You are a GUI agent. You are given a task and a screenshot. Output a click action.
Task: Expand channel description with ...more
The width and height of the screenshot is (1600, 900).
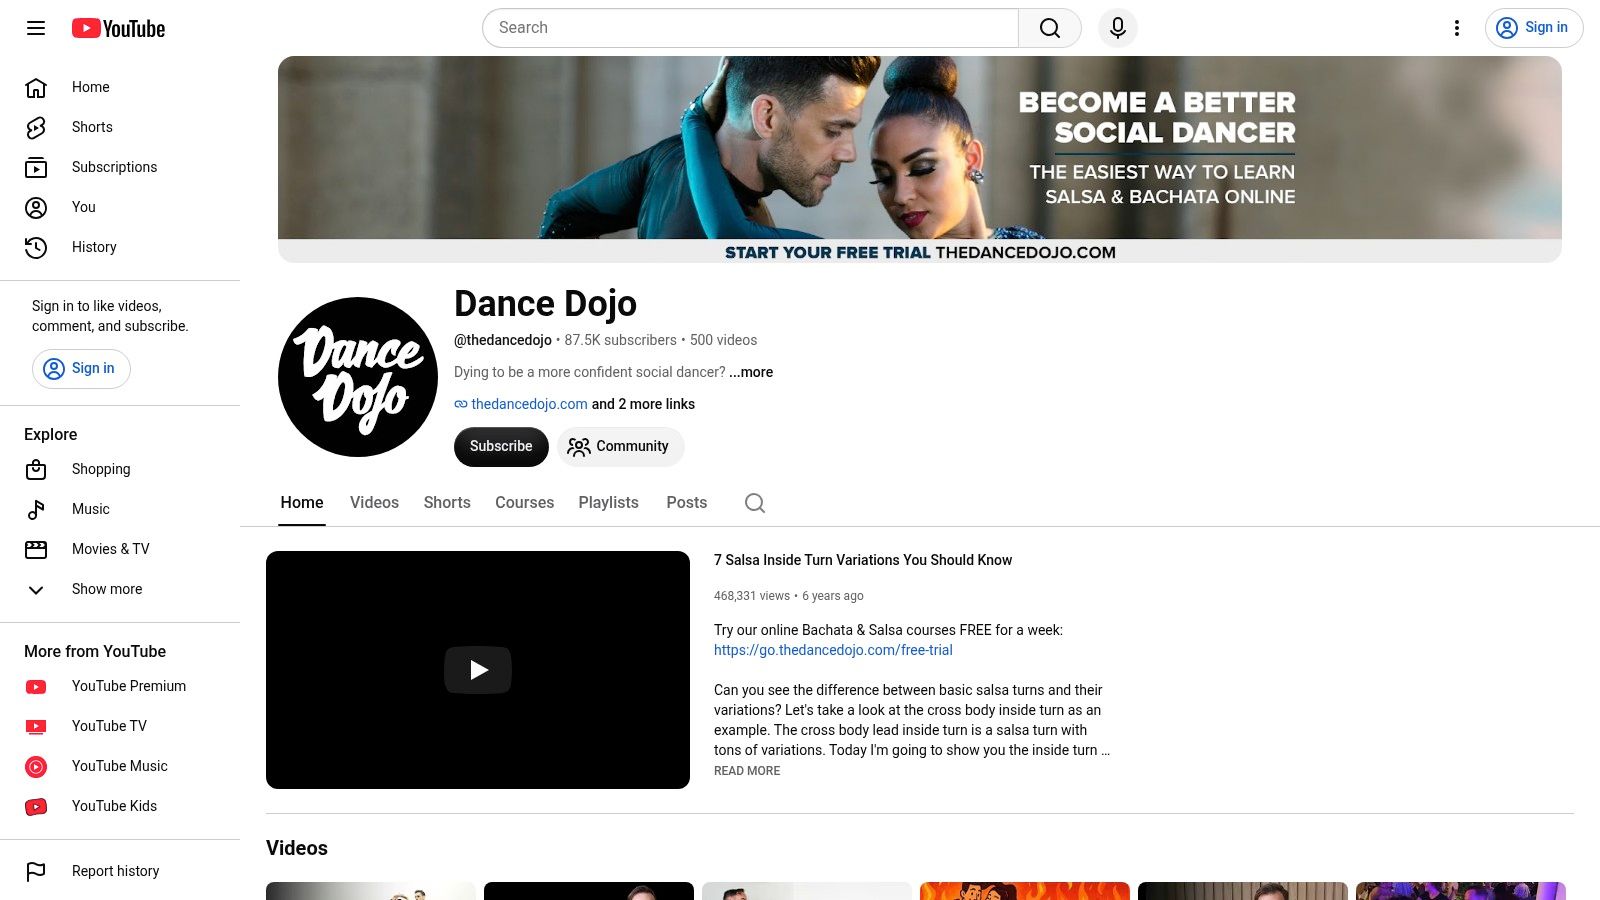751,372
